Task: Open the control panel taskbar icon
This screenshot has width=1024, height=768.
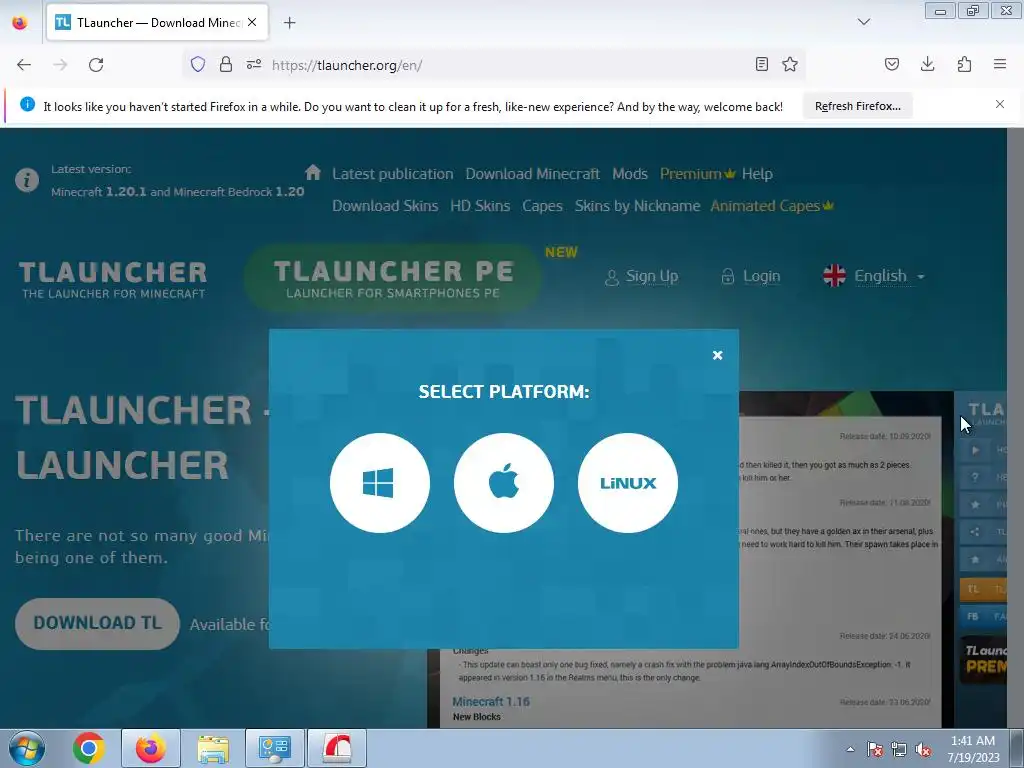Action: coord(274,748)
